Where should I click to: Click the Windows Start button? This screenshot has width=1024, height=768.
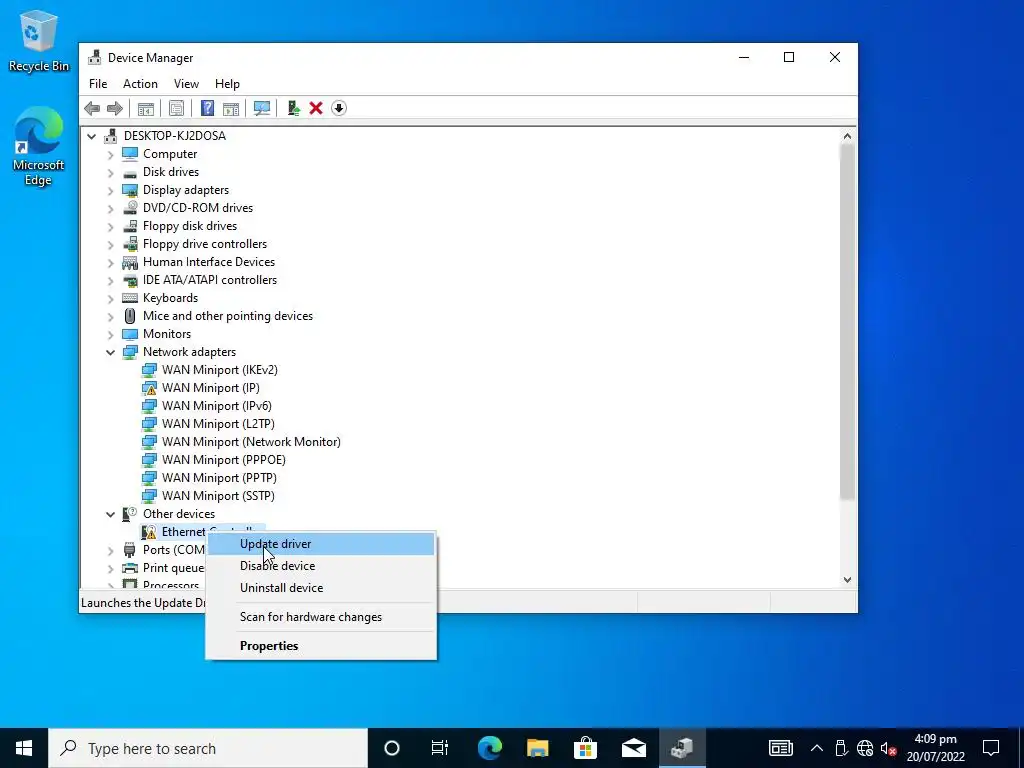coord(24,748)
